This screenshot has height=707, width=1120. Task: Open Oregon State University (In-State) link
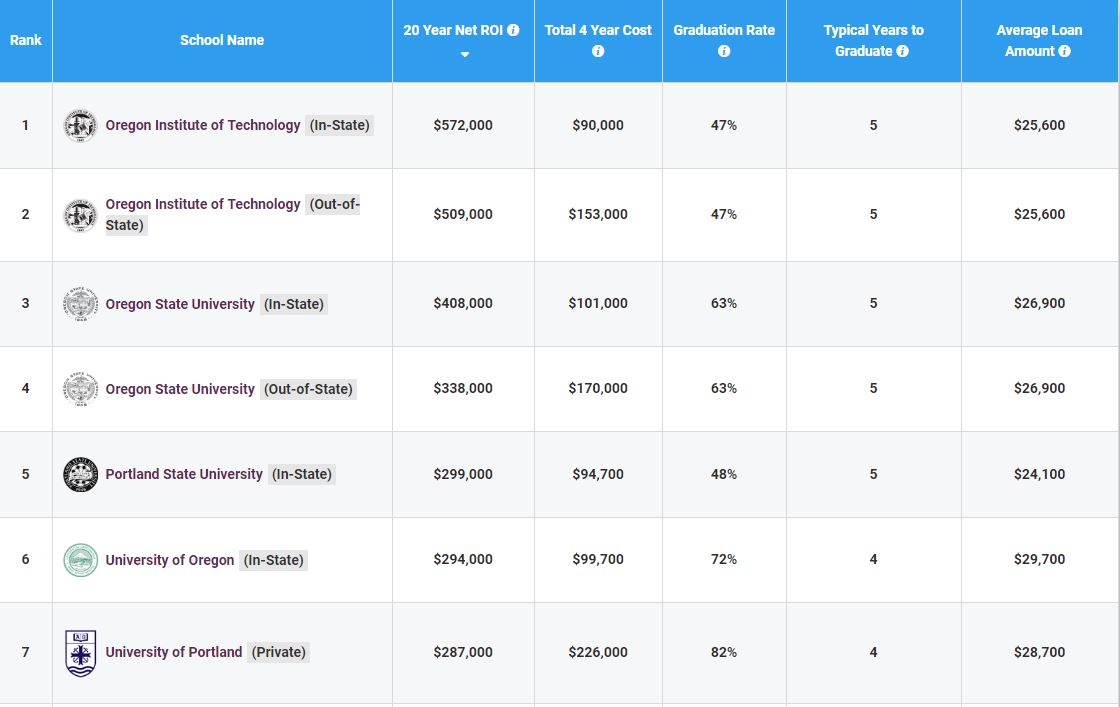tap(180, 304)
